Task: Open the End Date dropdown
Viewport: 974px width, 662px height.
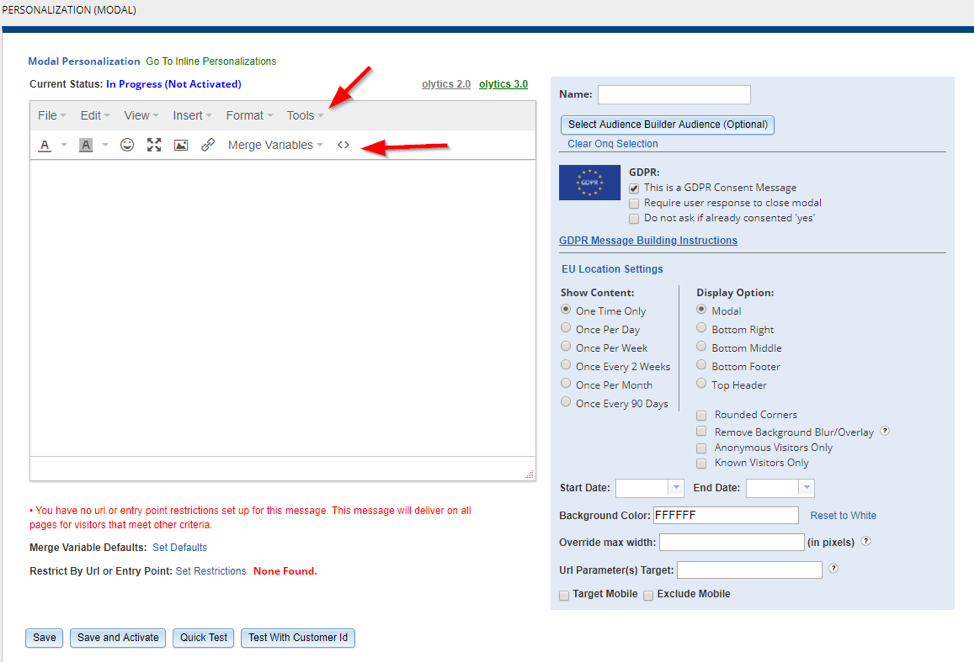Action: (806, 488)
